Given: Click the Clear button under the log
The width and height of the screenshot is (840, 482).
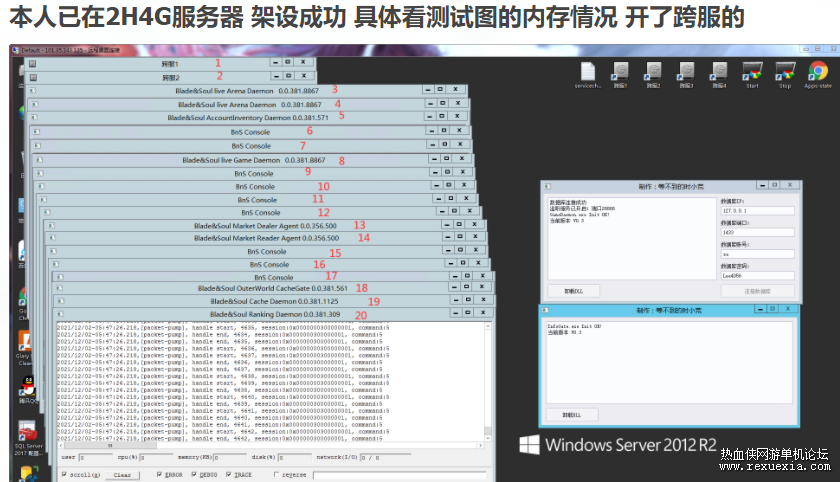Looking at the screenshot, I should tap(122, 475).
